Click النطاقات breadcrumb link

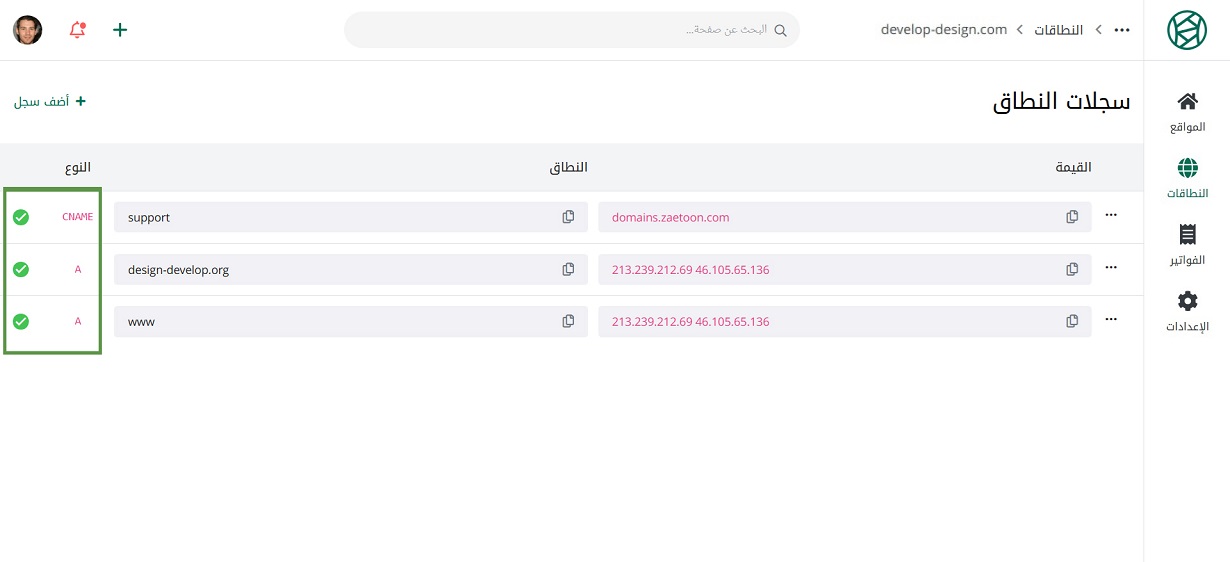1057,30
